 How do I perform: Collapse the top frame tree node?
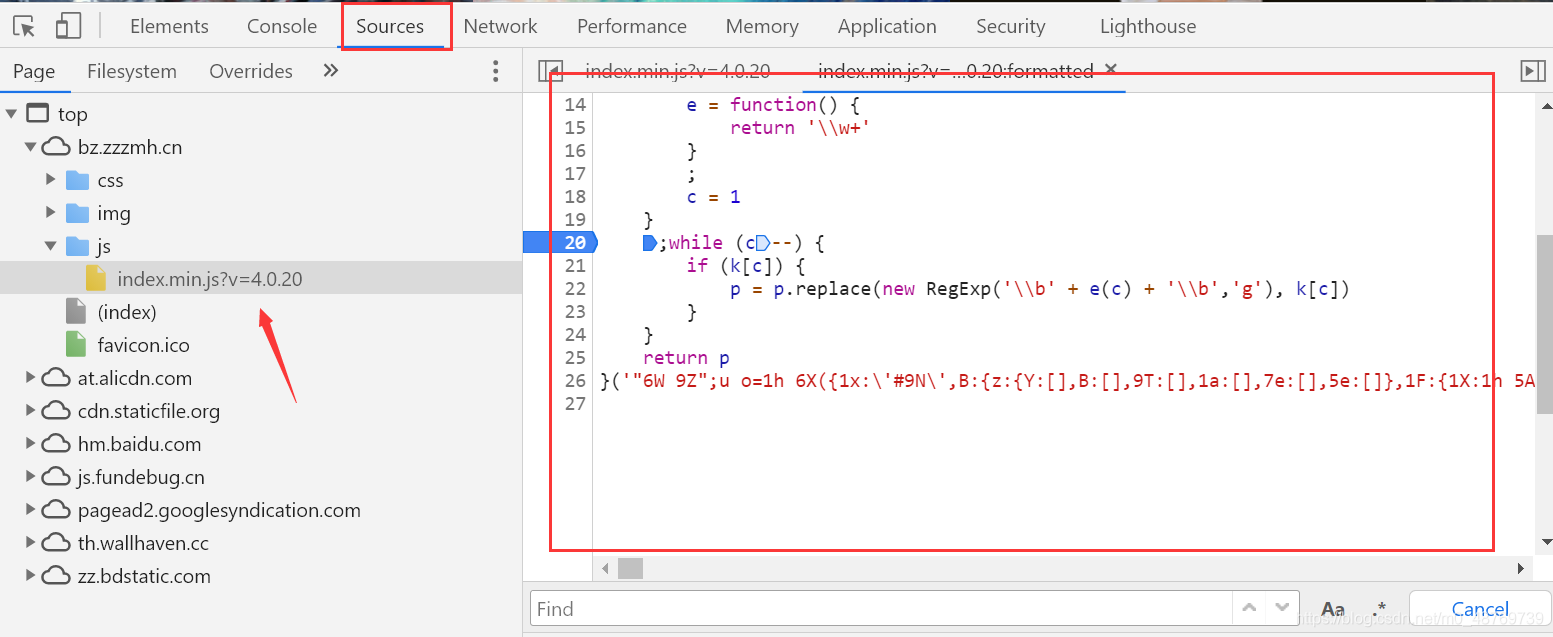point(11,114)
